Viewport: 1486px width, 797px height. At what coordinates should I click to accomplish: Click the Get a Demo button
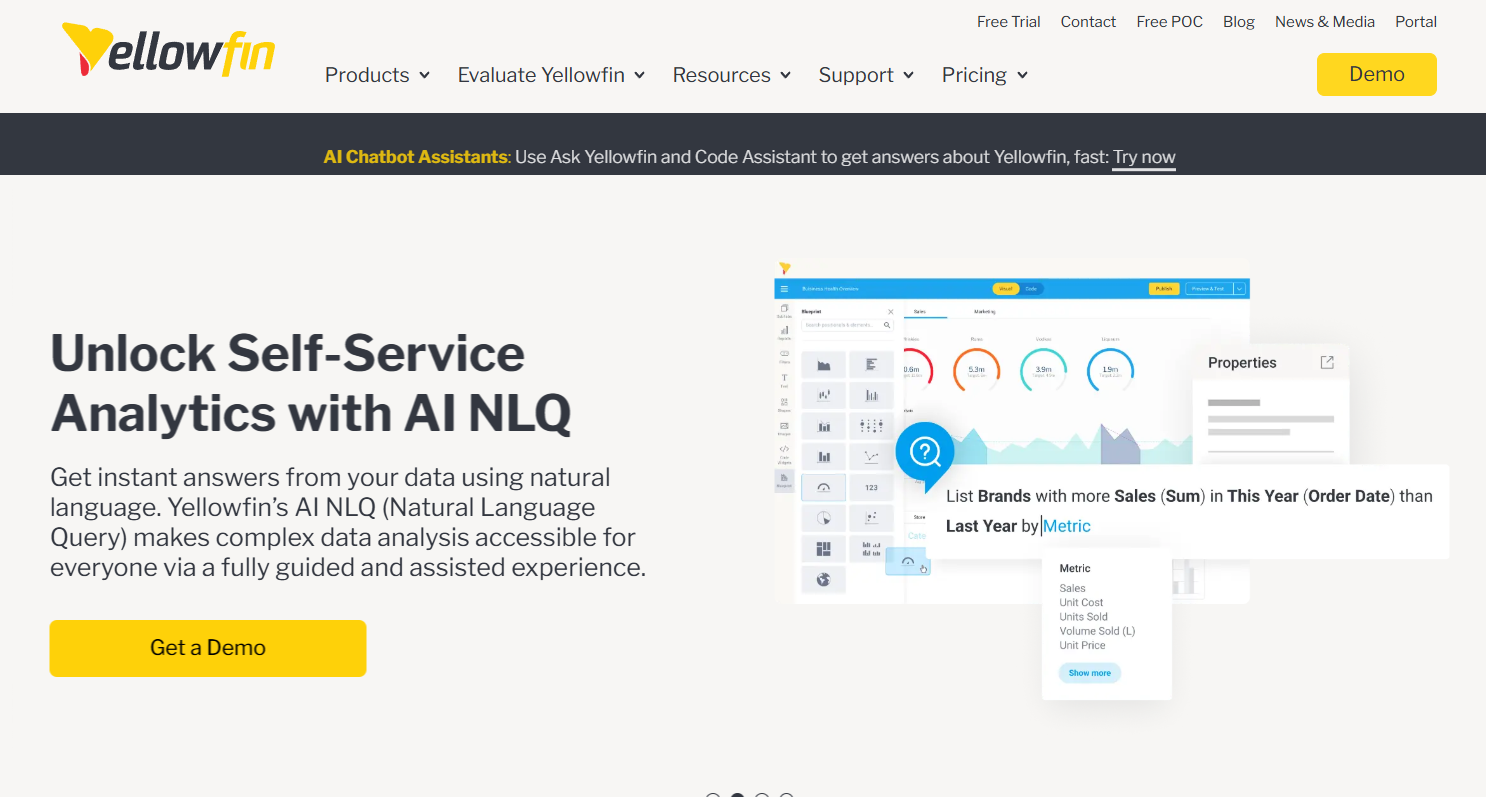207,648
